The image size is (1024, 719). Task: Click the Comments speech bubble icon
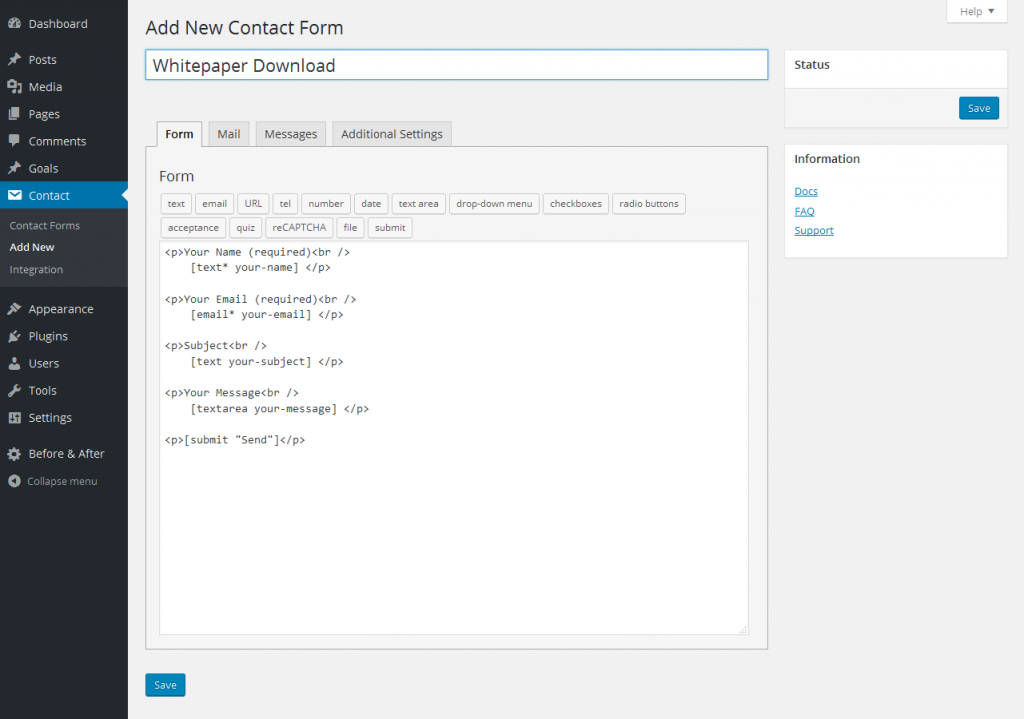pos(14,141)
